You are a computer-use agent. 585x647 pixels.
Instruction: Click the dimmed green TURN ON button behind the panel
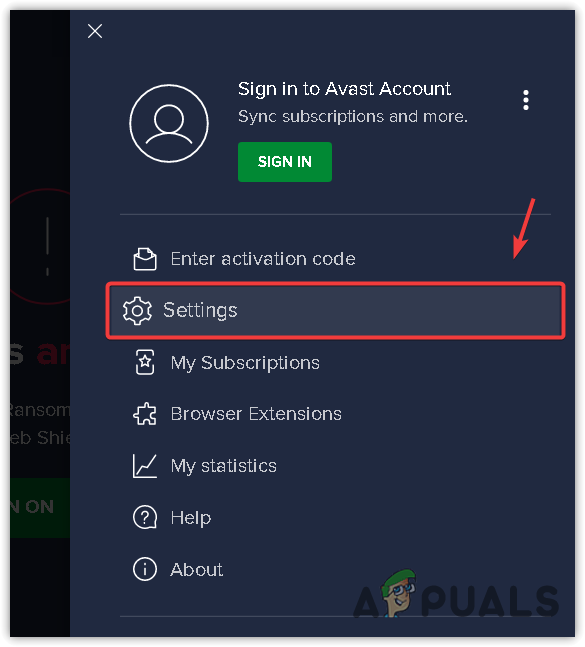[x=40, y=507]
